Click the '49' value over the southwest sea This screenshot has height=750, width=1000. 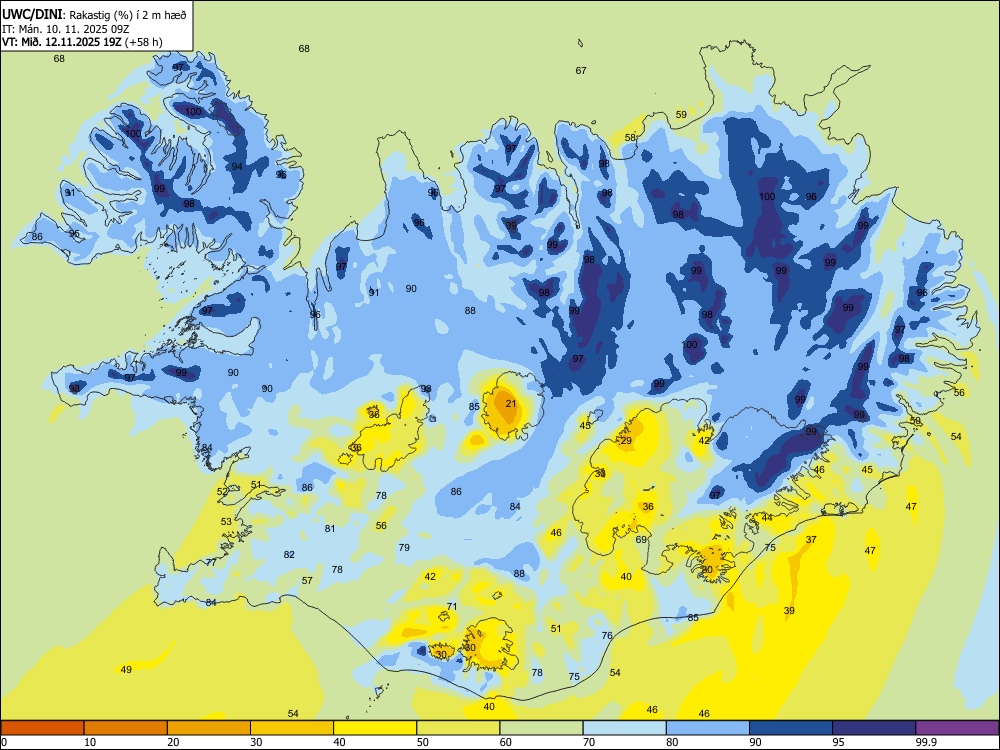click(x=126, y=670)
